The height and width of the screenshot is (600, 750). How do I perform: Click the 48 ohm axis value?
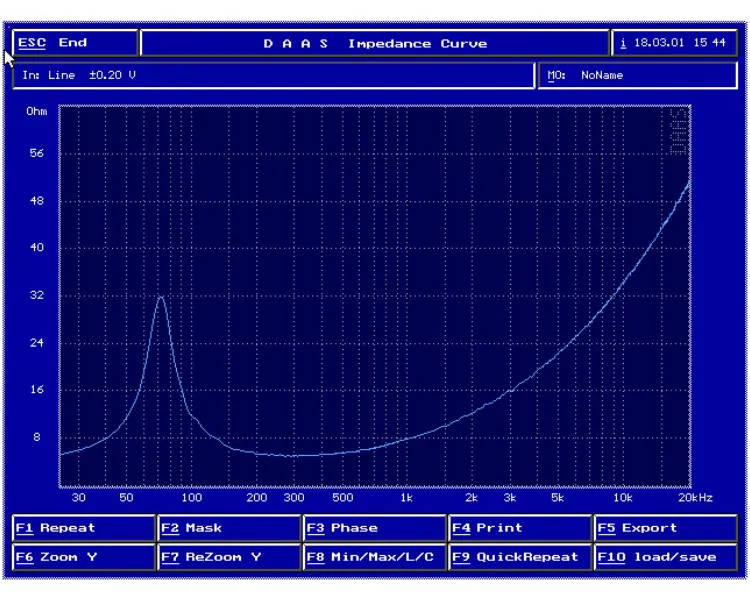click(37, 200)
